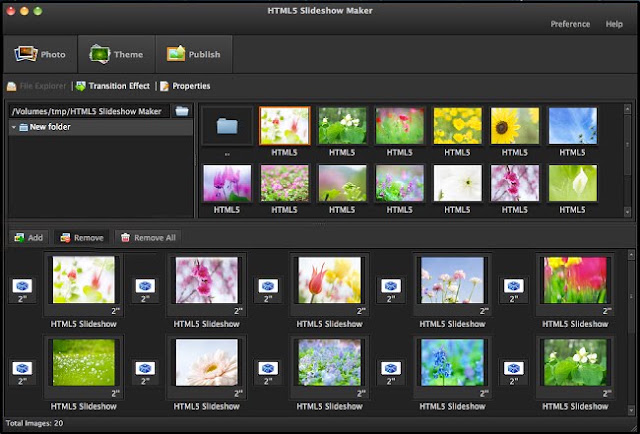This screenshot has height=434, width=640.
Task: Click the path field /Volumes/tmp/HTML5 Slideshow Maker
Action: 89,111
